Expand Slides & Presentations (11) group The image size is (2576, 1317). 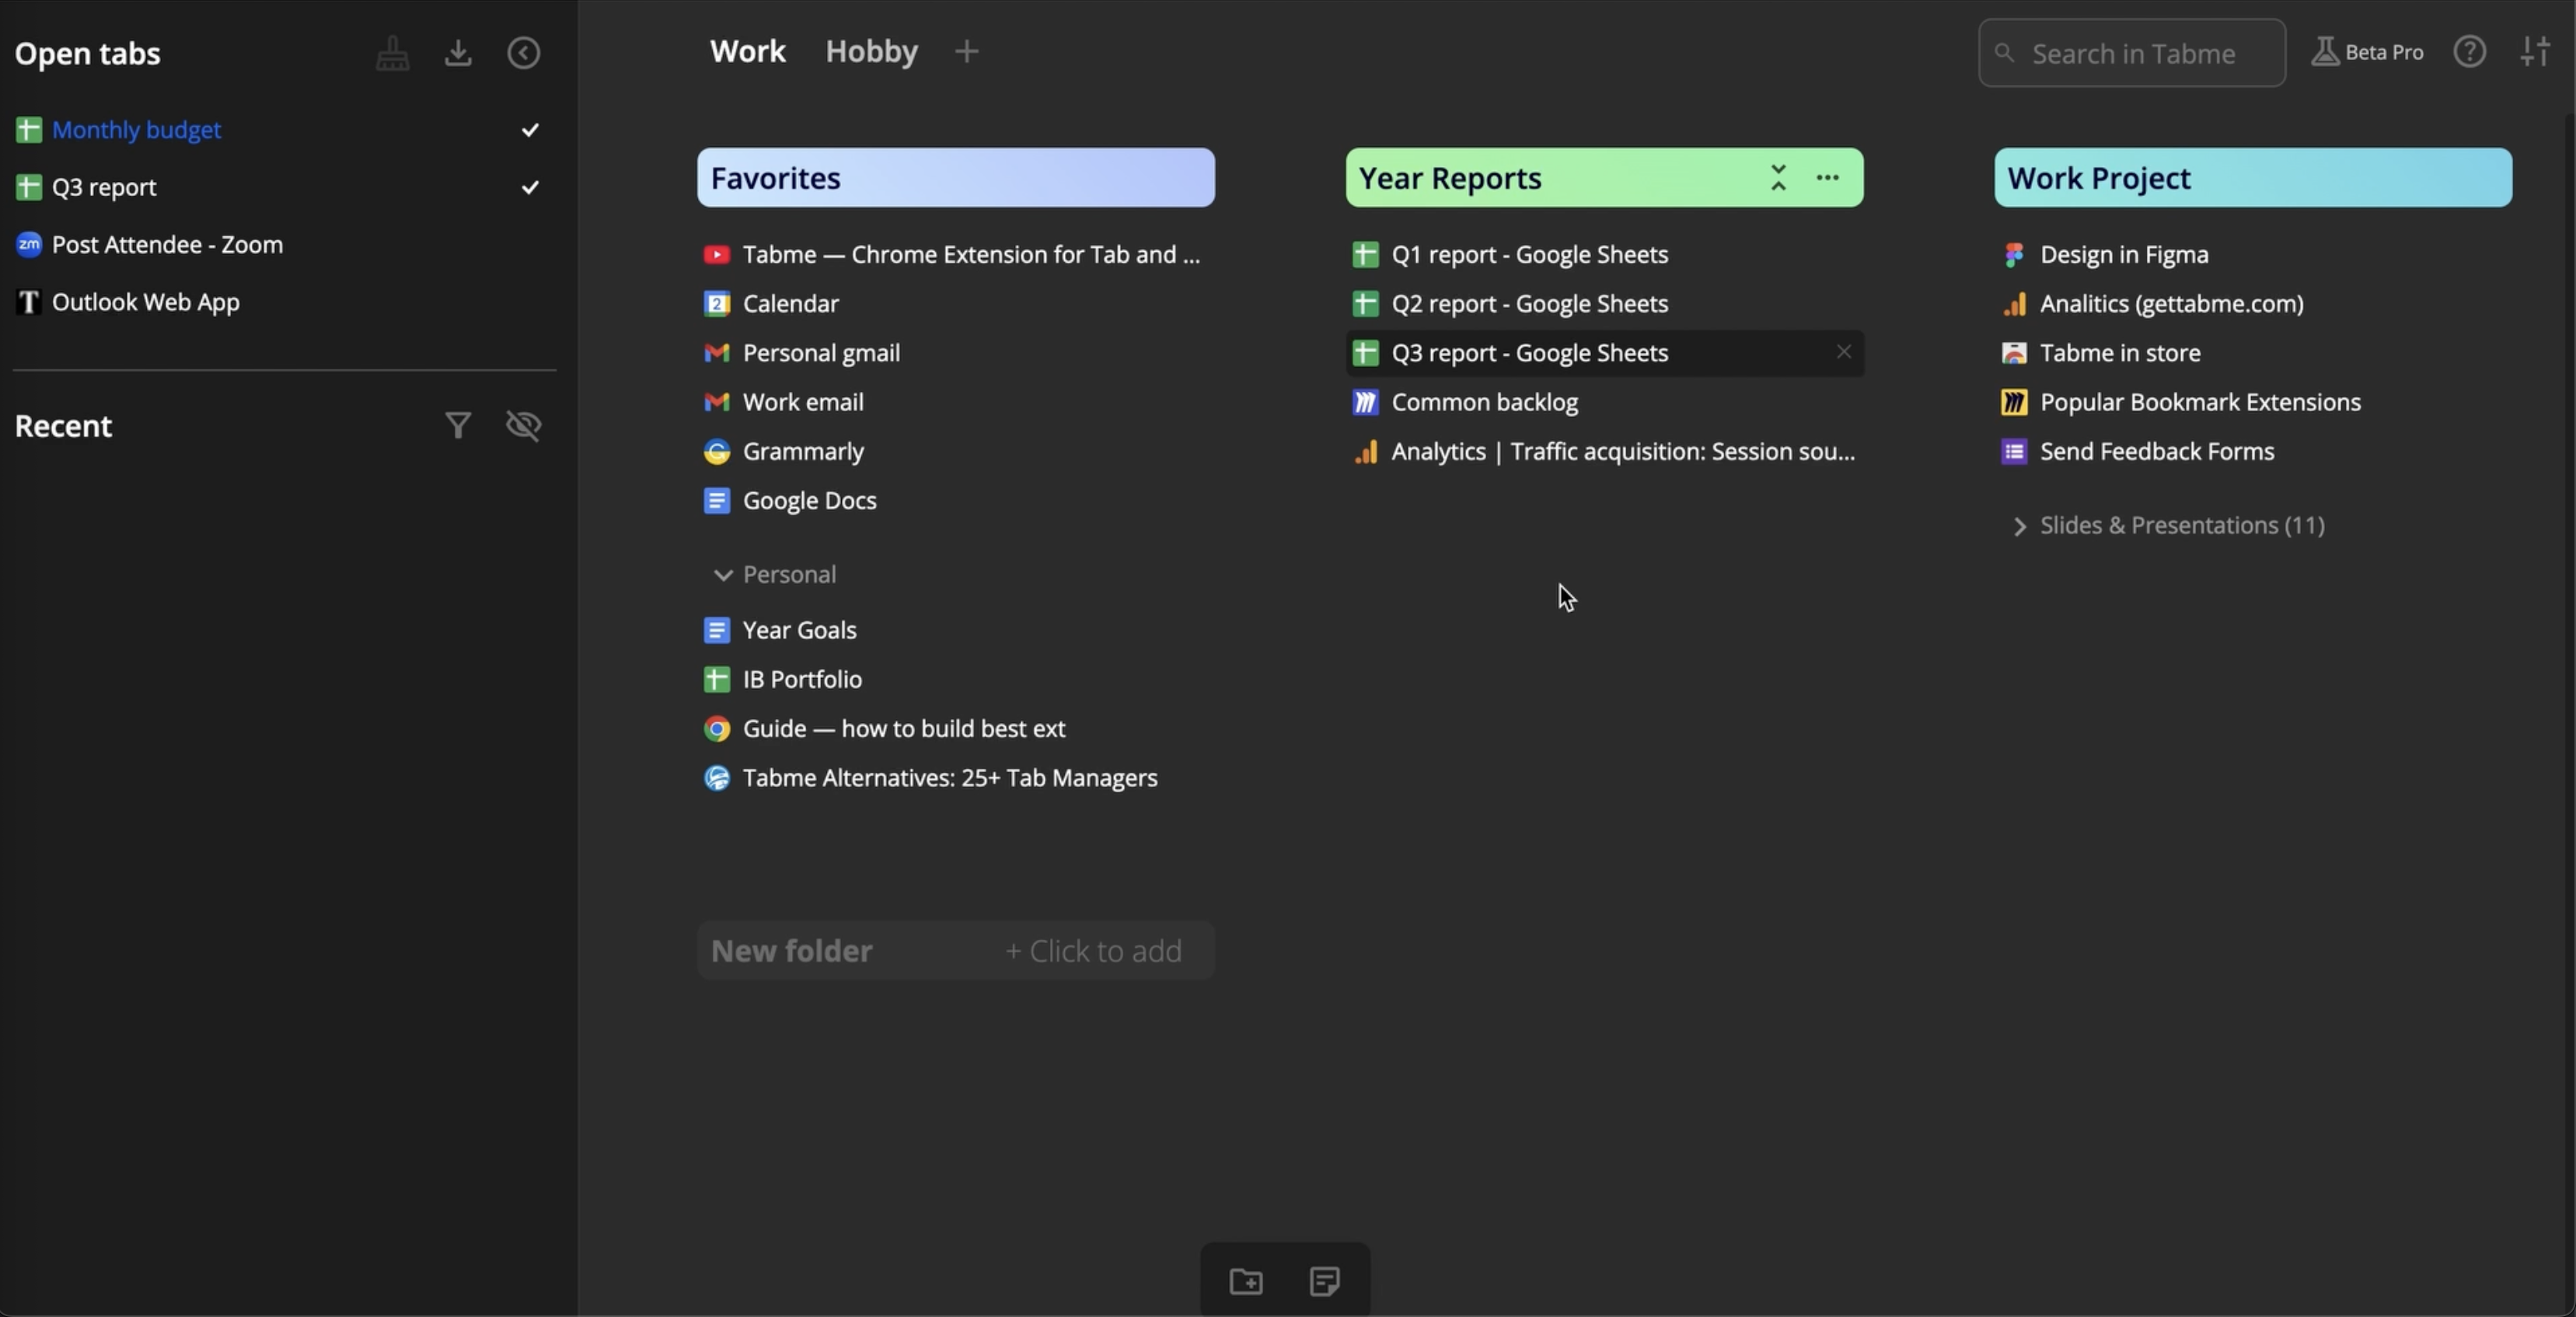click(x=2019, y=526)
